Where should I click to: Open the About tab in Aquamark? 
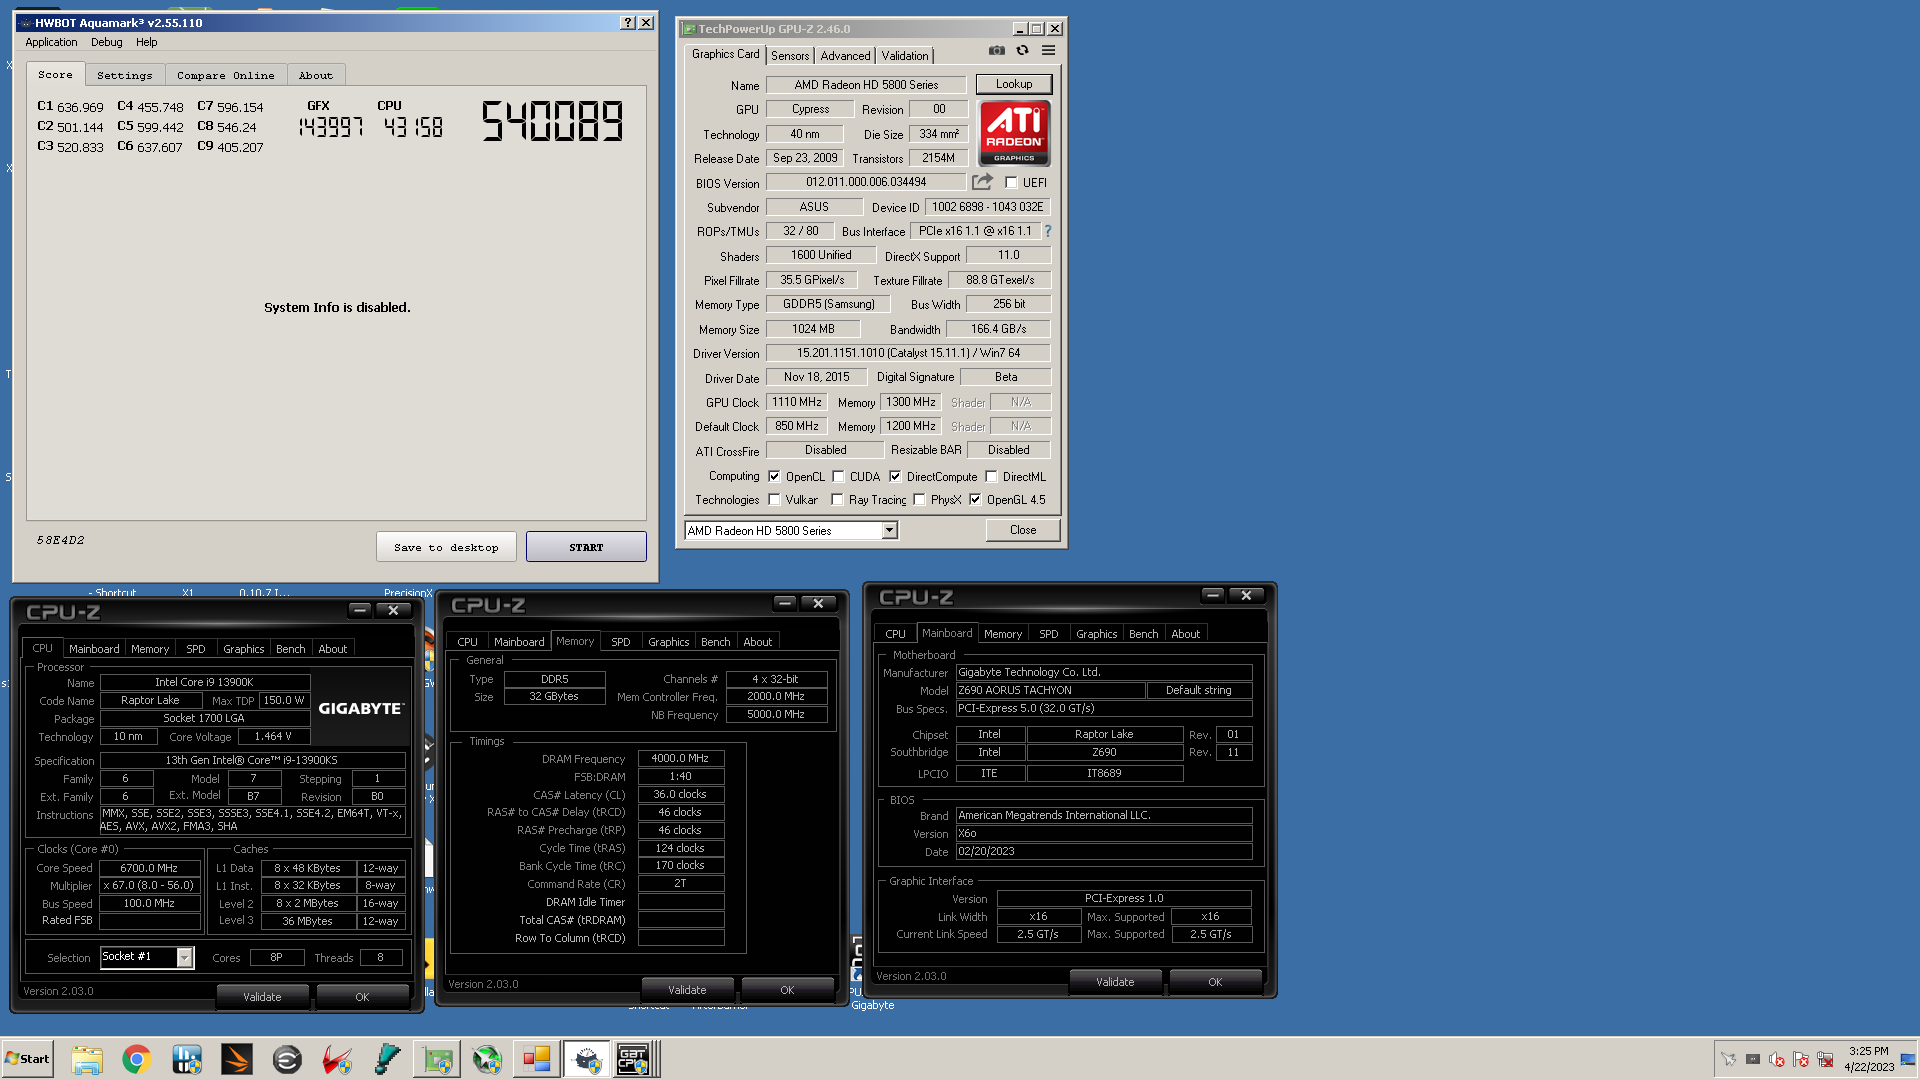pos(316,75)
